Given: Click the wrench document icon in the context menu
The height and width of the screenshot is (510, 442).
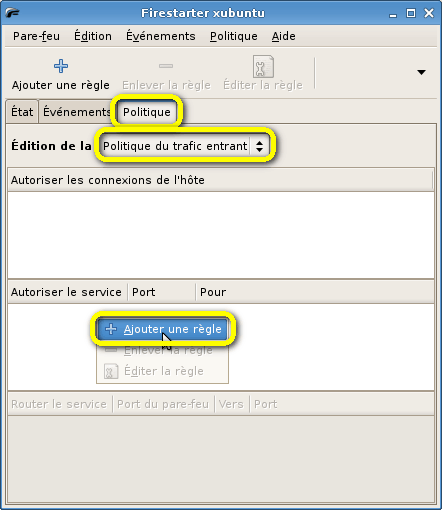Looking at the screenshot, I should [x=111, y=371].
